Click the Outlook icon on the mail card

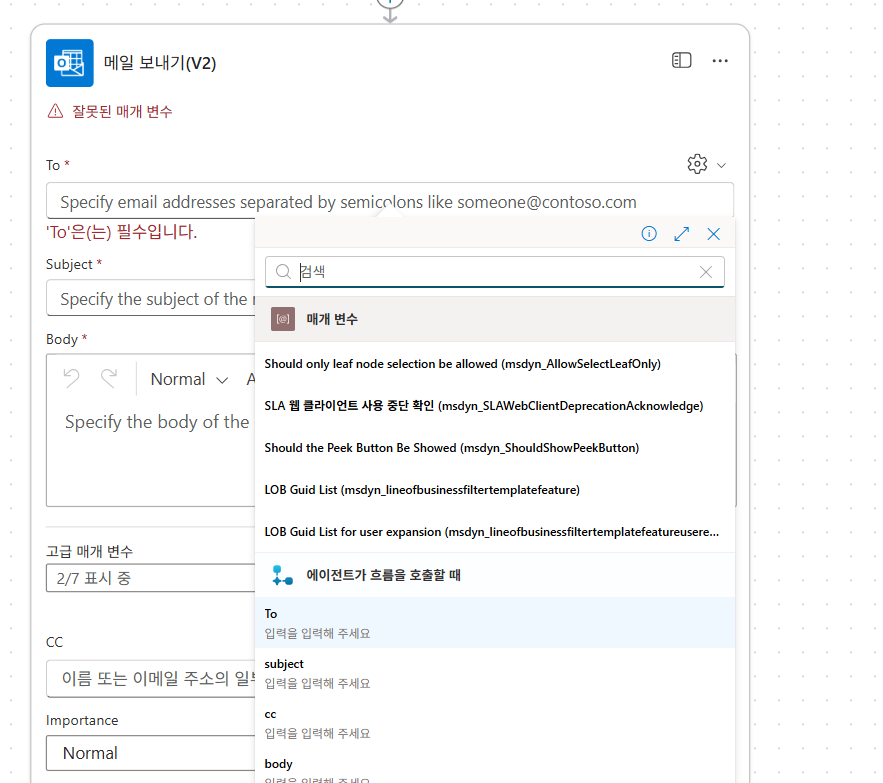point(70,63)
